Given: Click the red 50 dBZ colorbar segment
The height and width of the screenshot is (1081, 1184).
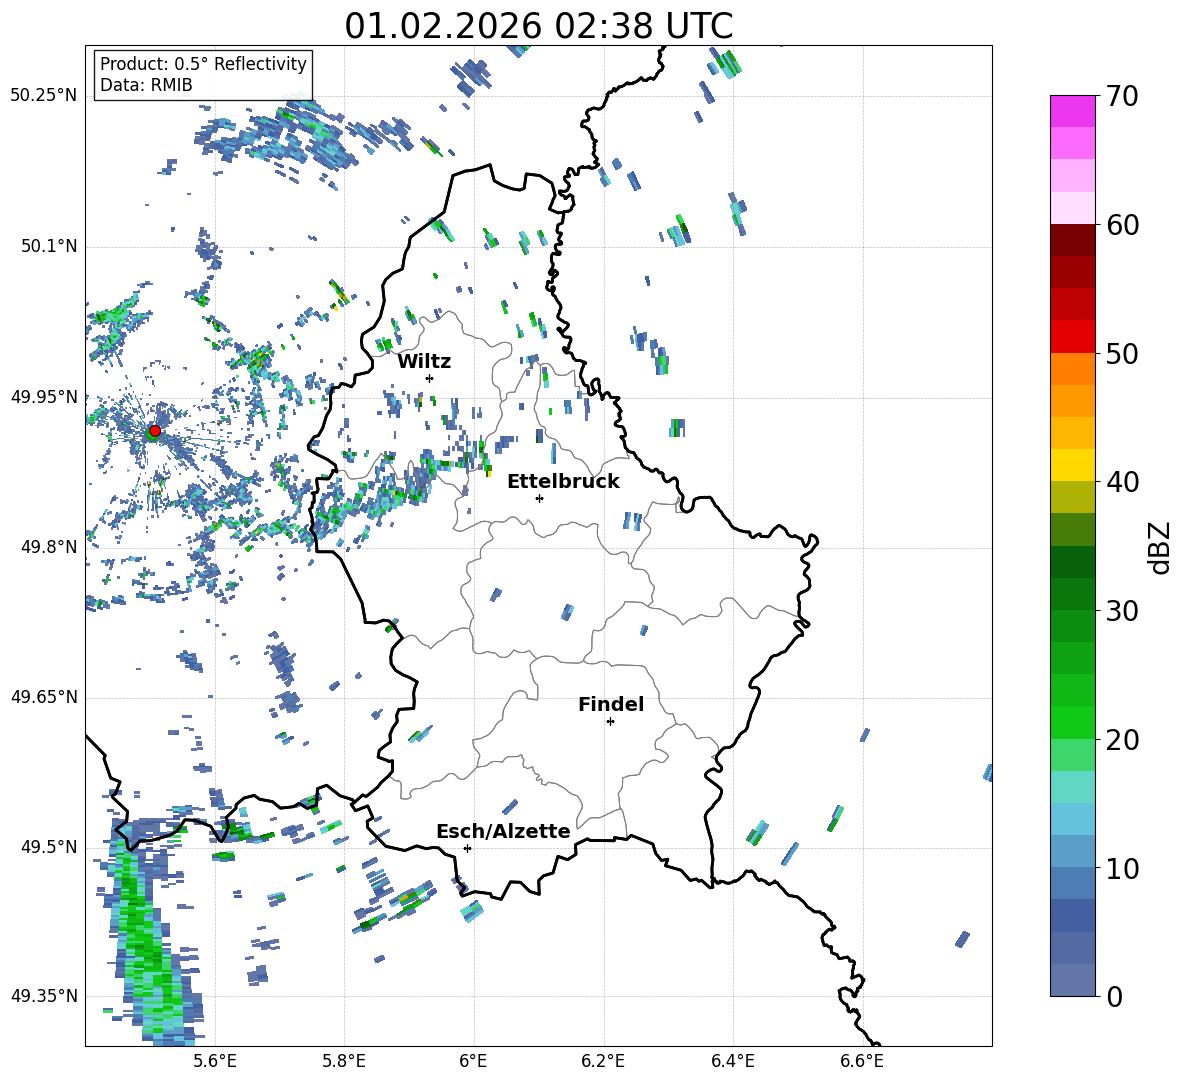Looking at the screenshot, I should 1072,337.
